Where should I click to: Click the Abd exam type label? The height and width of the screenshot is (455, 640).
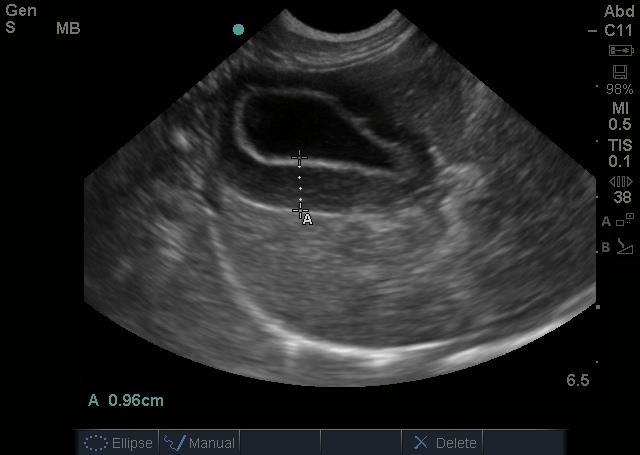point(619,11)
